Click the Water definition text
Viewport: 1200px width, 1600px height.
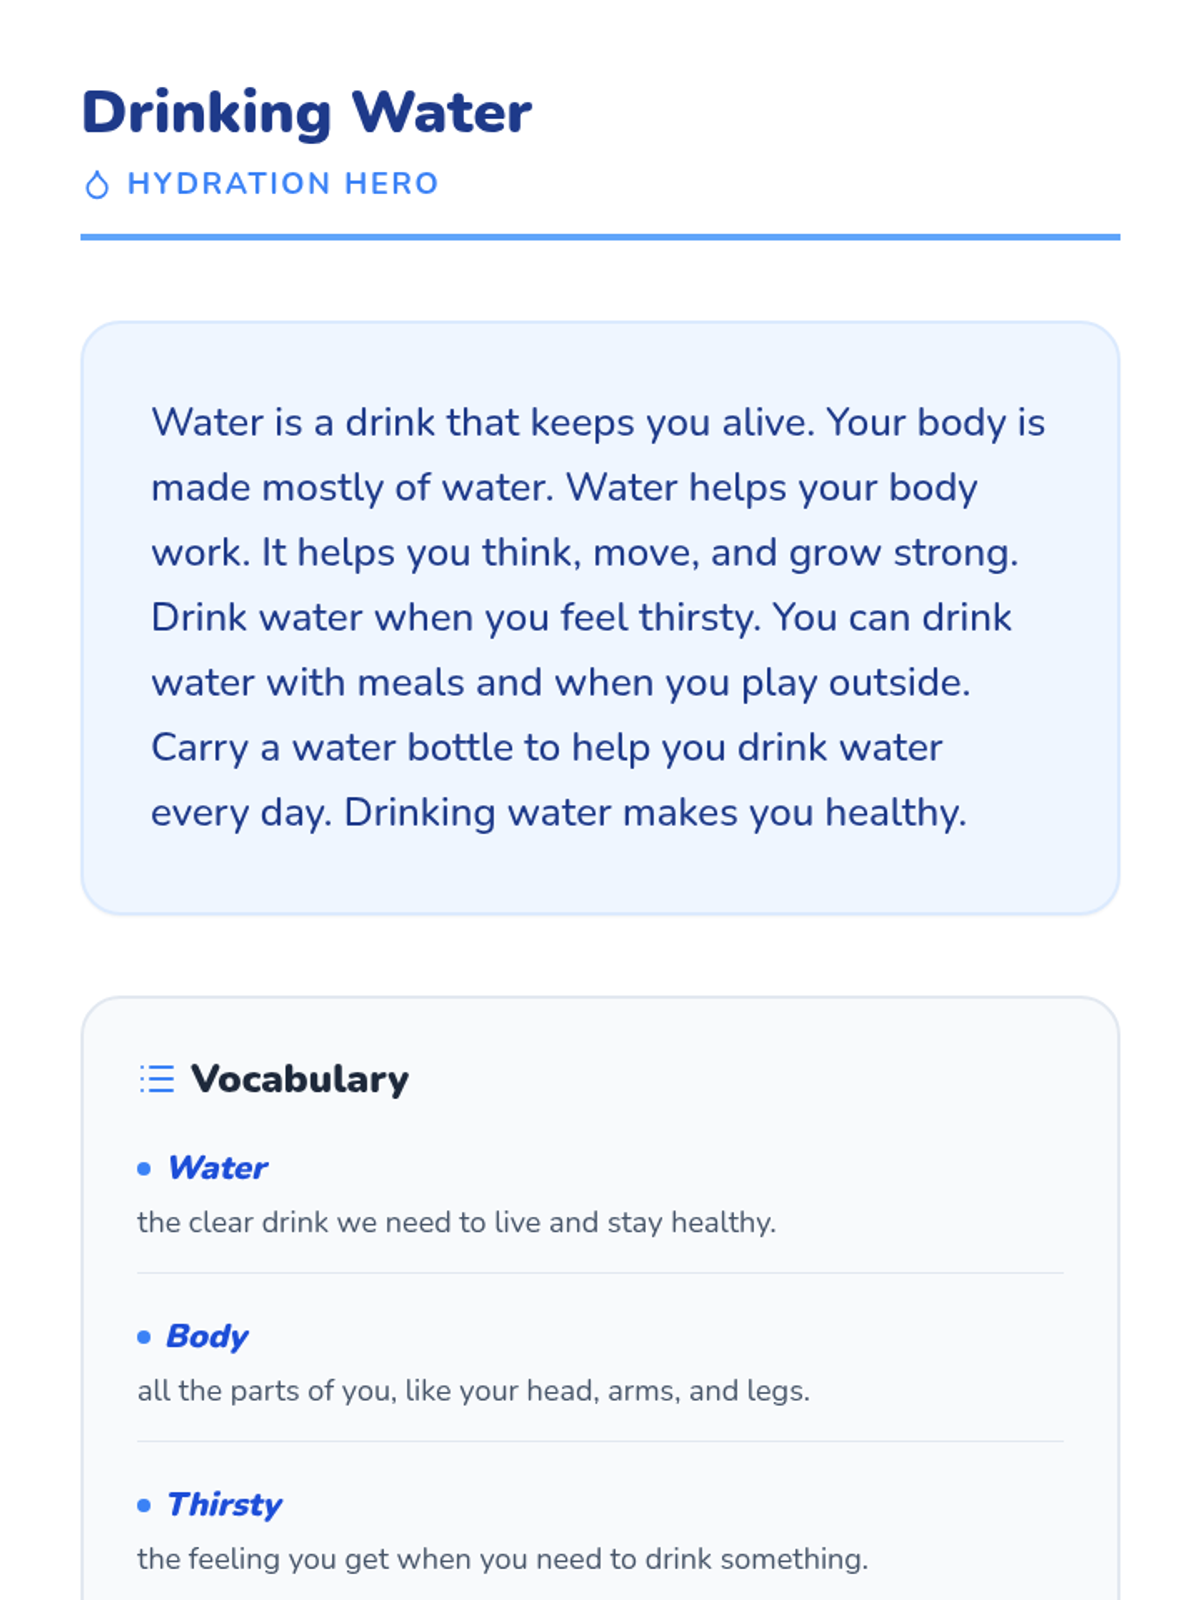[457, 1222]
